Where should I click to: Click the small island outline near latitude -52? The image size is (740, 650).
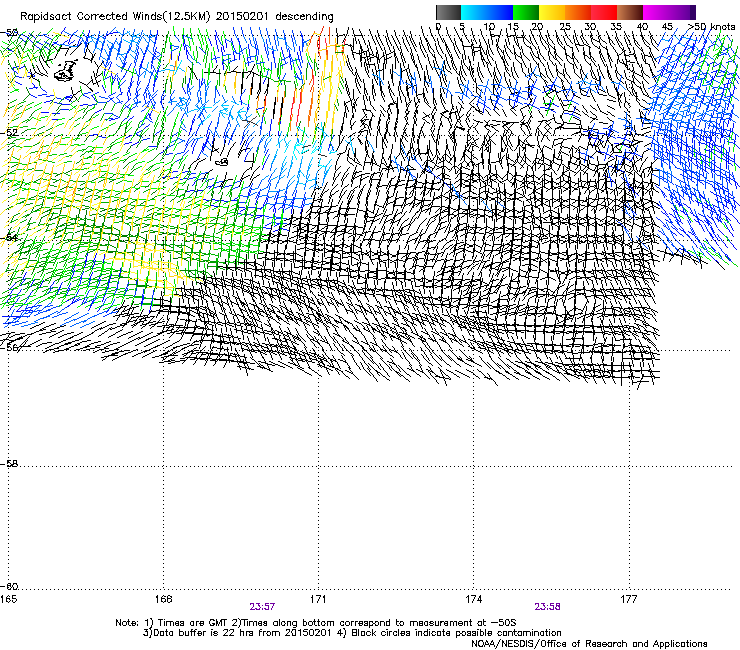click(222, 162)
